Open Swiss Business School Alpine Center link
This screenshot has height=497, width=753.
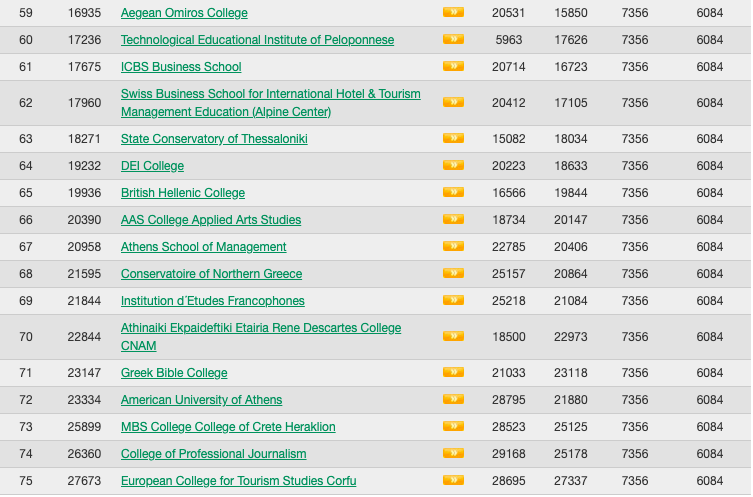pos(270,103)
